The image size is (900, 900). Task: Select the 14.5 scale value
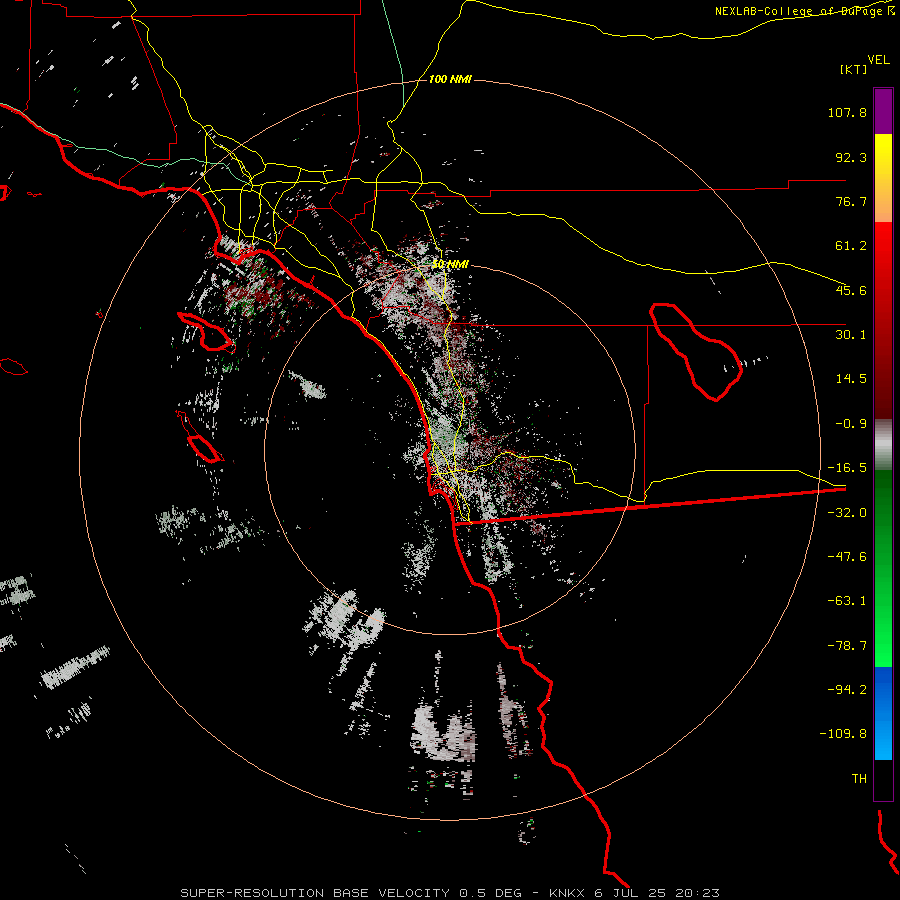pos(851,379)
